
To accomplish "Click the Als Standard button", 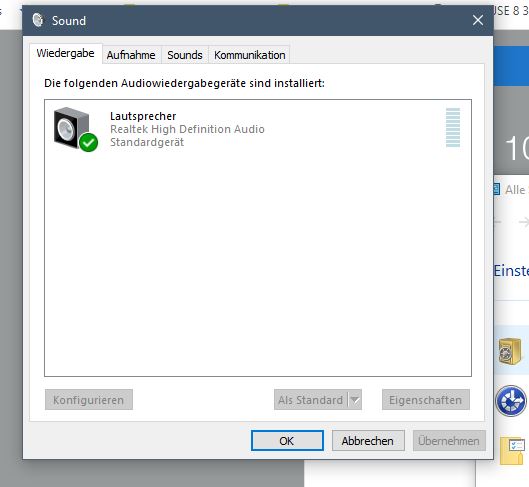I will pos(311,400).
